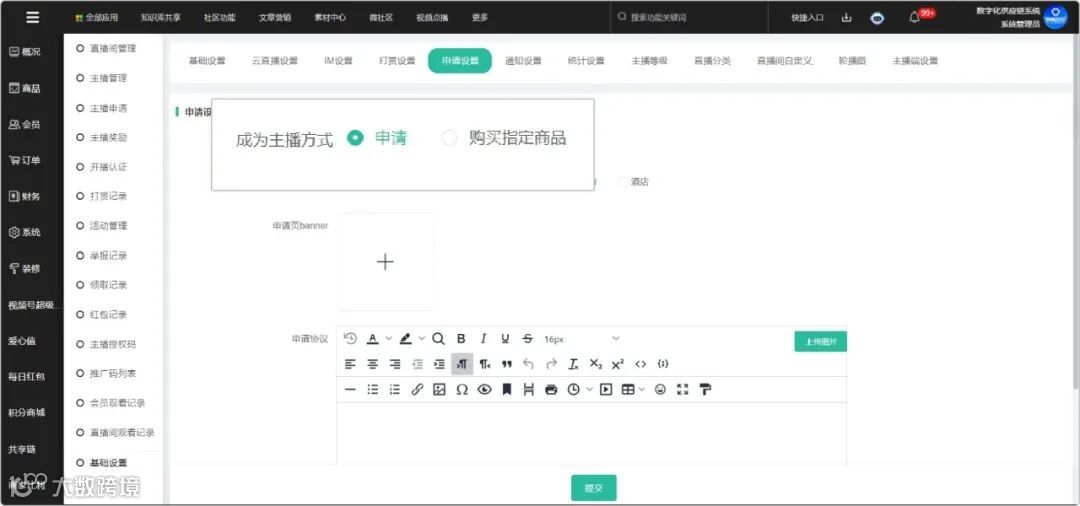Click the banner upload plus box
The width and height of the screenshot is (1080, 506).
[x=385, y=262]
